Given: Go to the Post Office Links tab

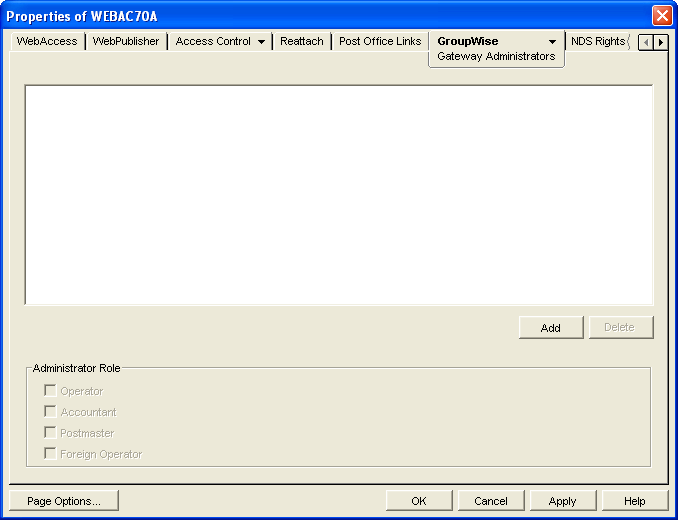Looking at the screenshot, I should [380, 41].
